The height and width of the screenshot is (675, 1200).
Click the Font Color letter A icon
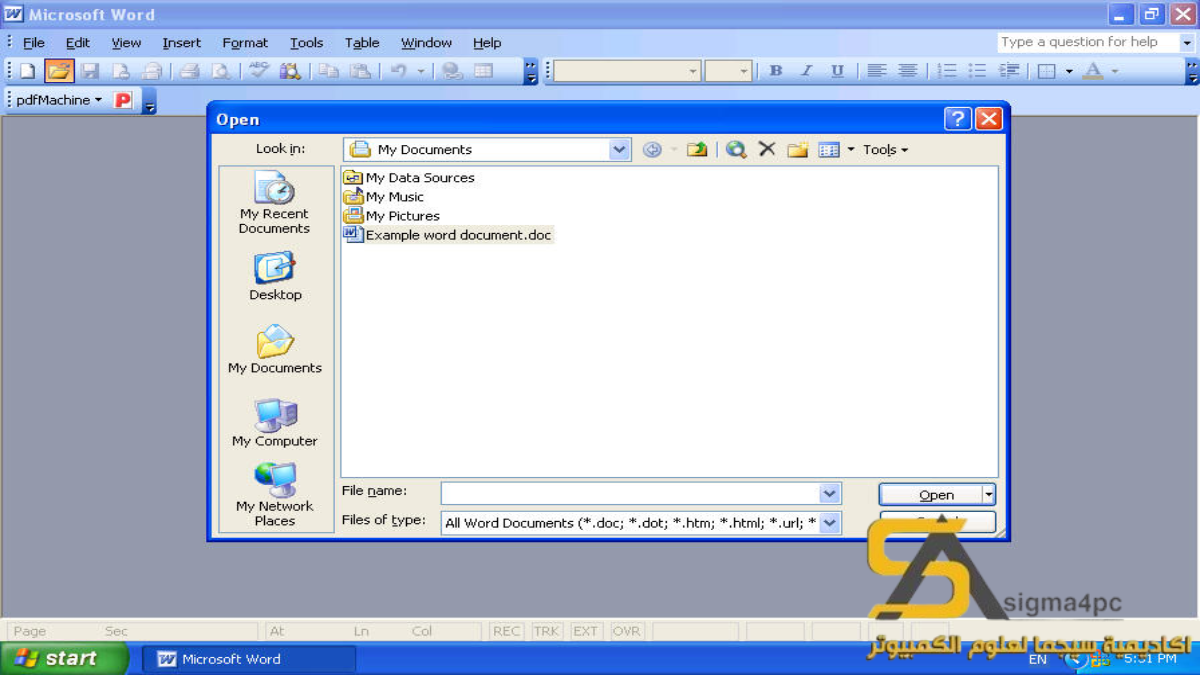pos(1093,71)
